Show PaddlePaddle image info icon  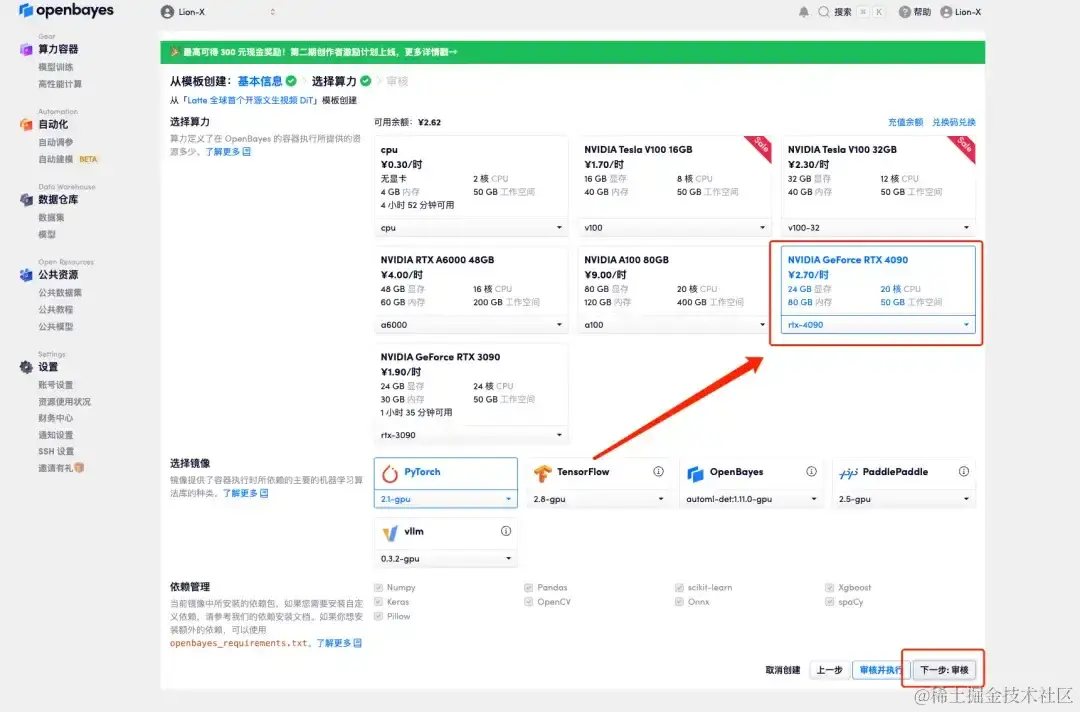click(964, 472)
